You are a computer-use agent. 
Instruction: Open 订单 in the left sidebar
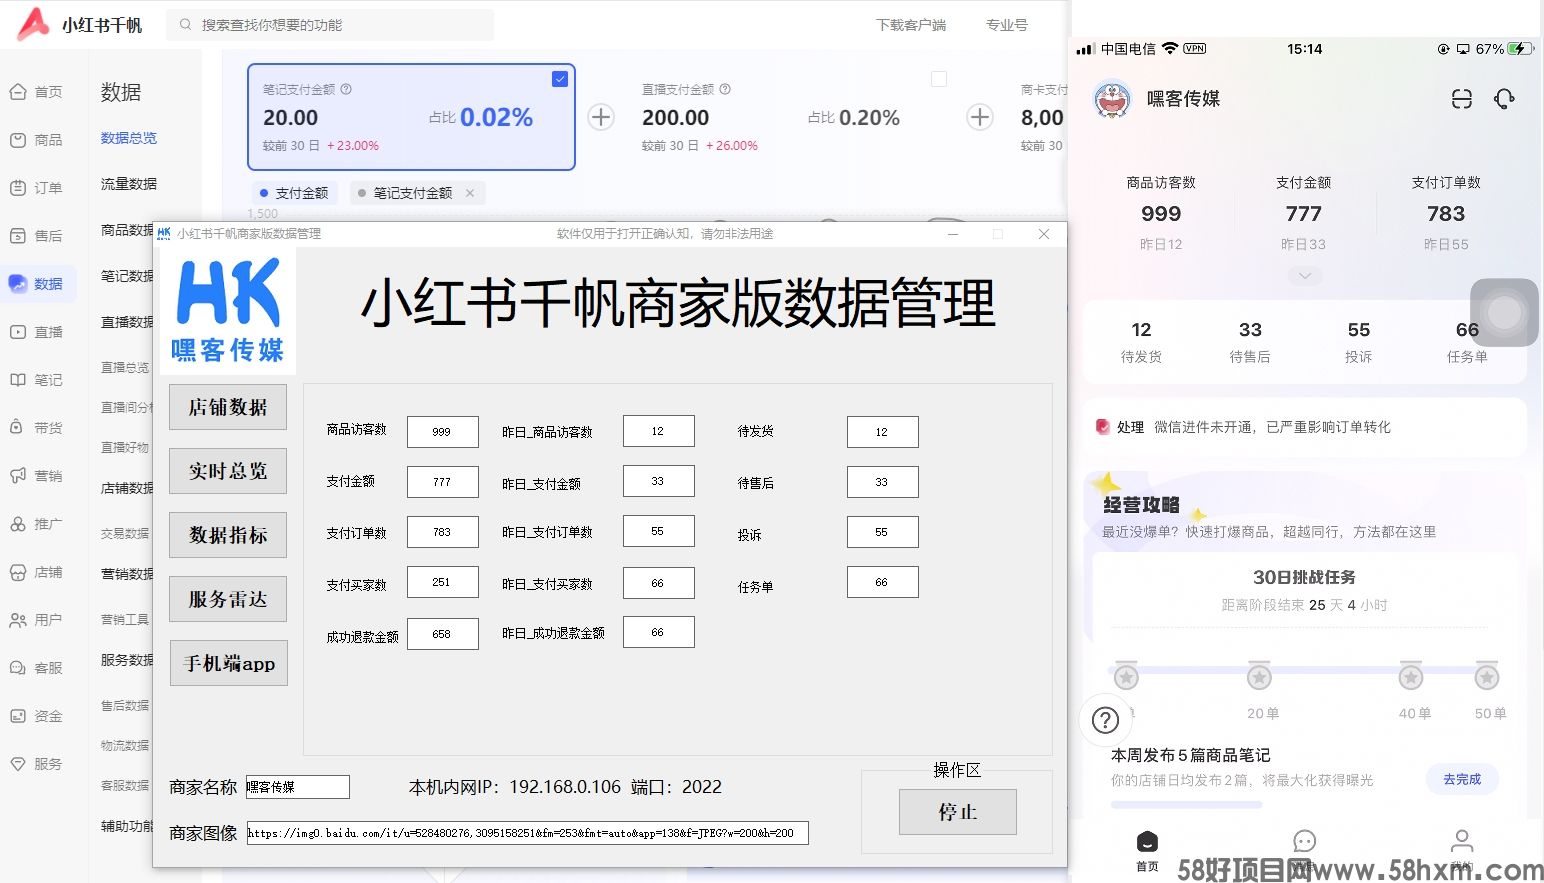(x=36, y=188)
